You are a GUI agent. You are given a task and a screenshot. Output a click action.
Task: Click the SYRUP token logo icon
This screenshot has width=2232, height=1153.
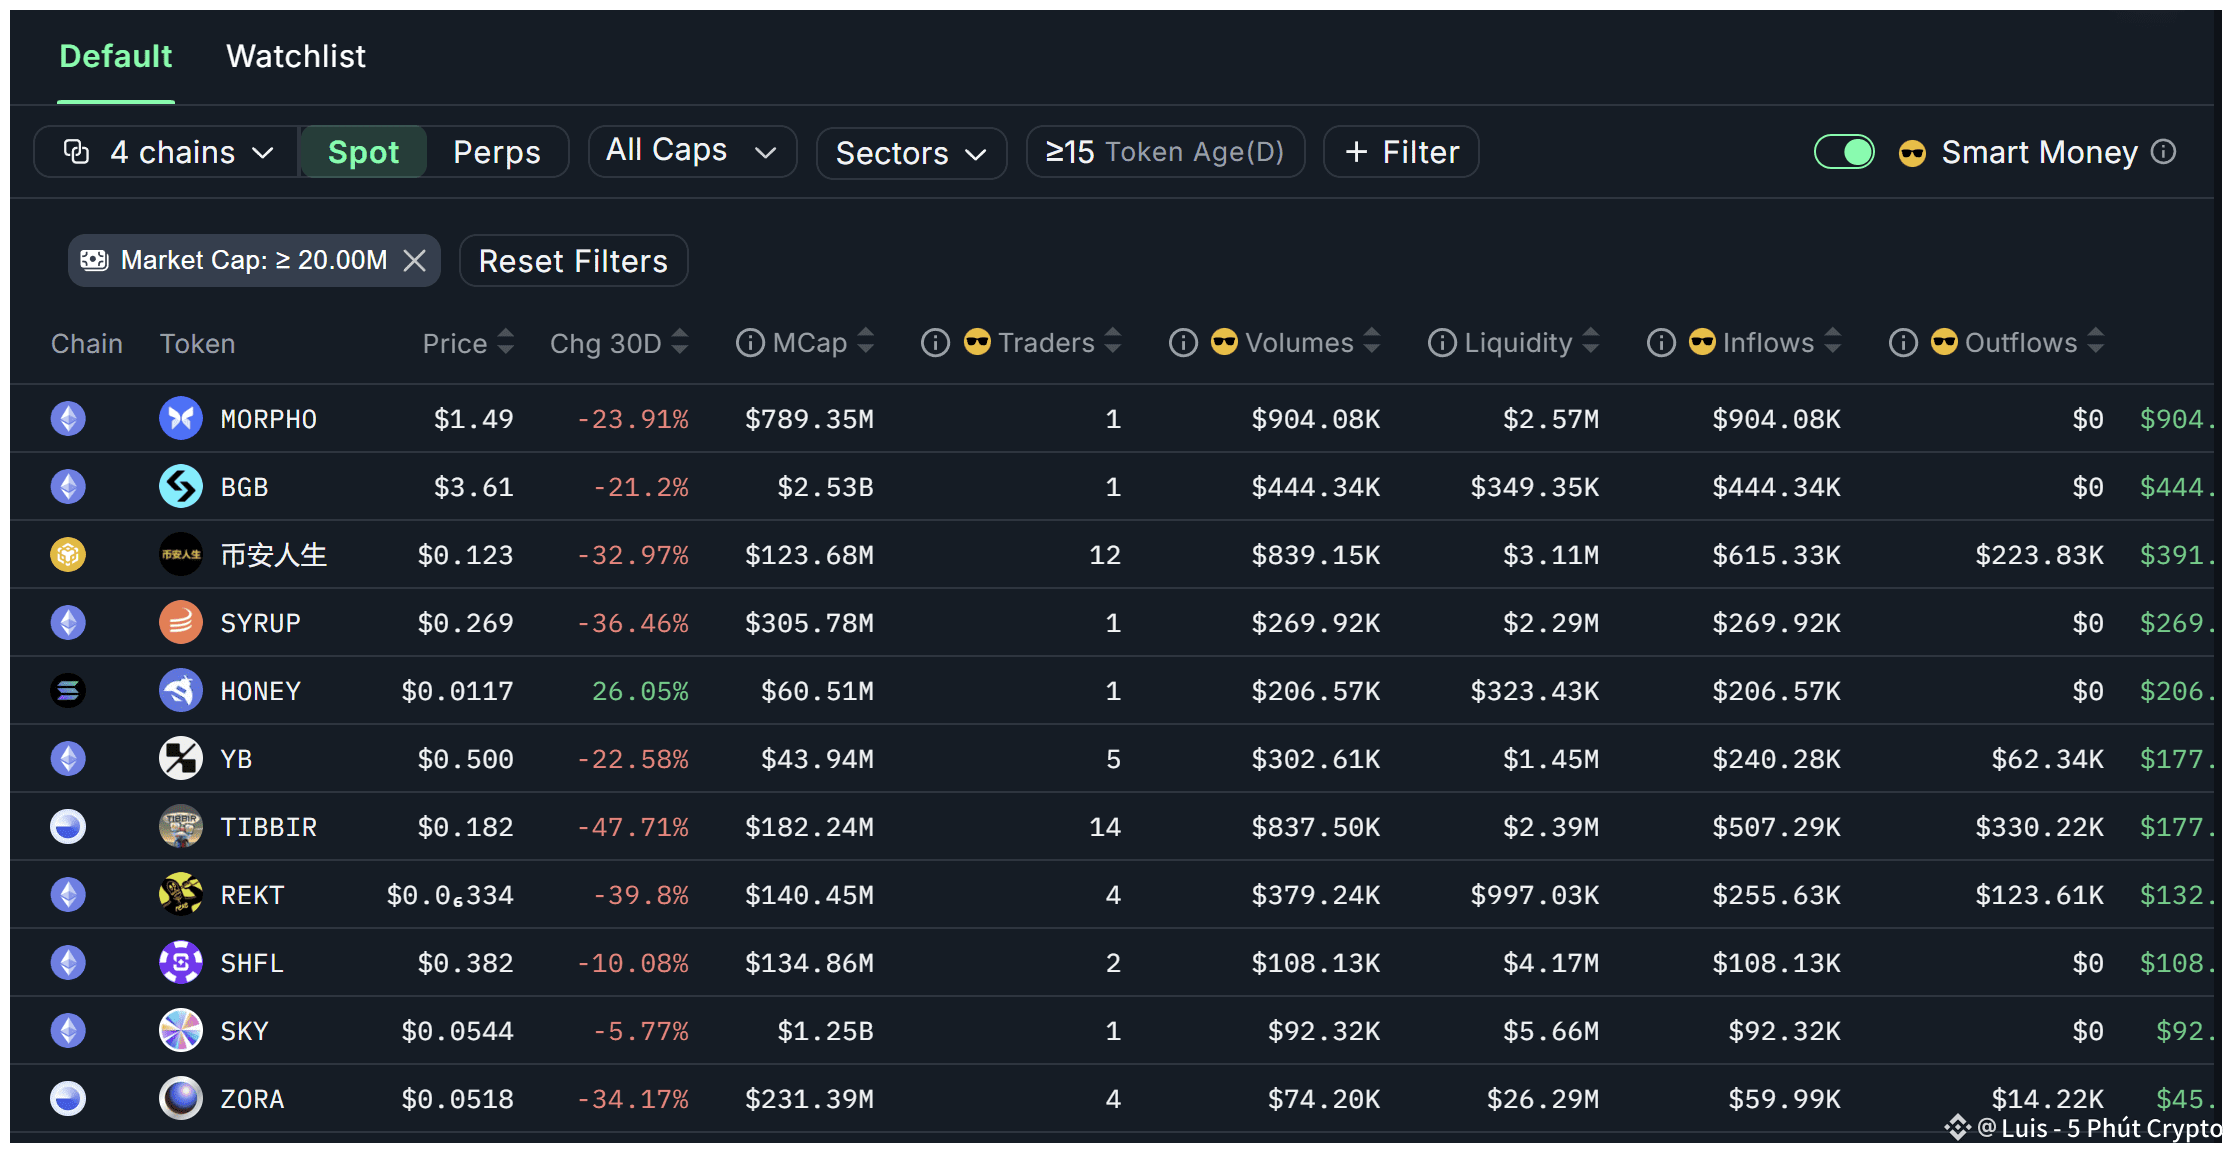(181, 622)
